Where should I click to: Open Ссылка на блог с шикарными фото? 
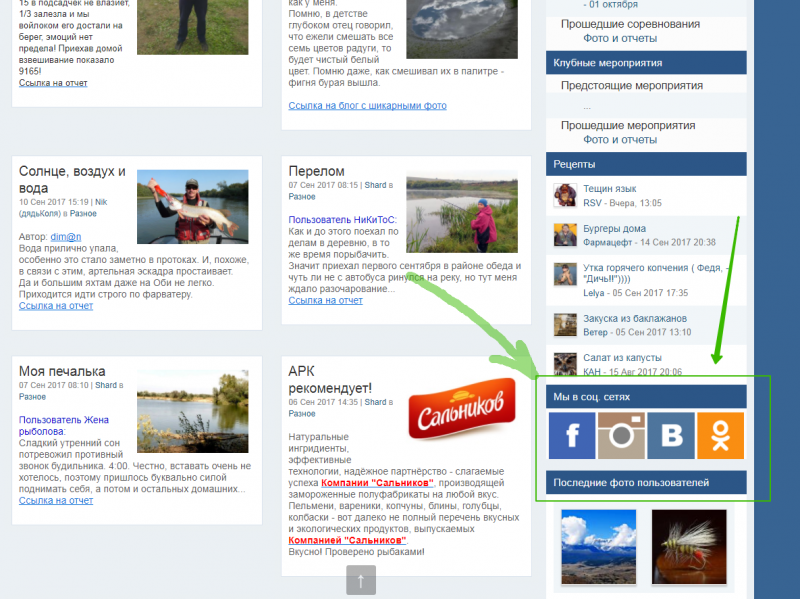(367, 105)
